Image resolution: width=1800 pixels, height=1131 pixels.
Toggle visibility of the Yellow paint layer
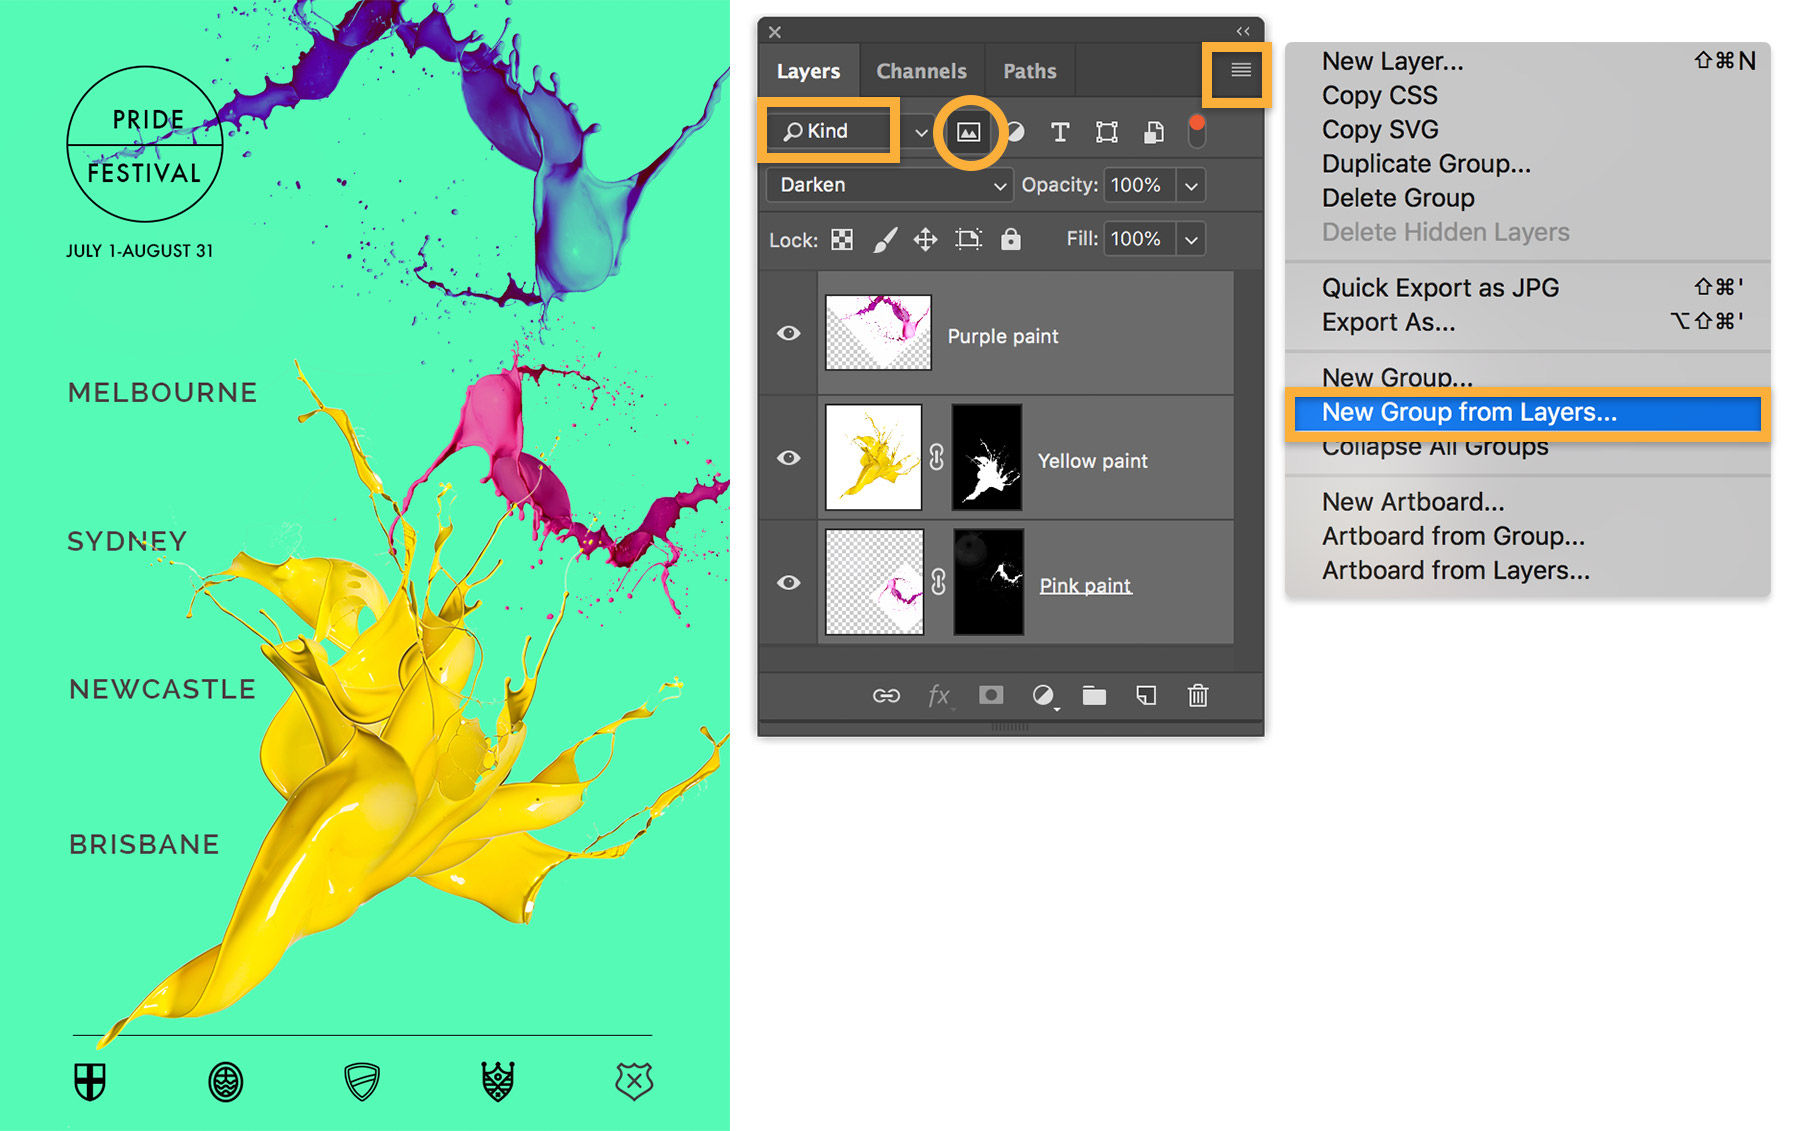pyautogui.click(x=789, y=458)
